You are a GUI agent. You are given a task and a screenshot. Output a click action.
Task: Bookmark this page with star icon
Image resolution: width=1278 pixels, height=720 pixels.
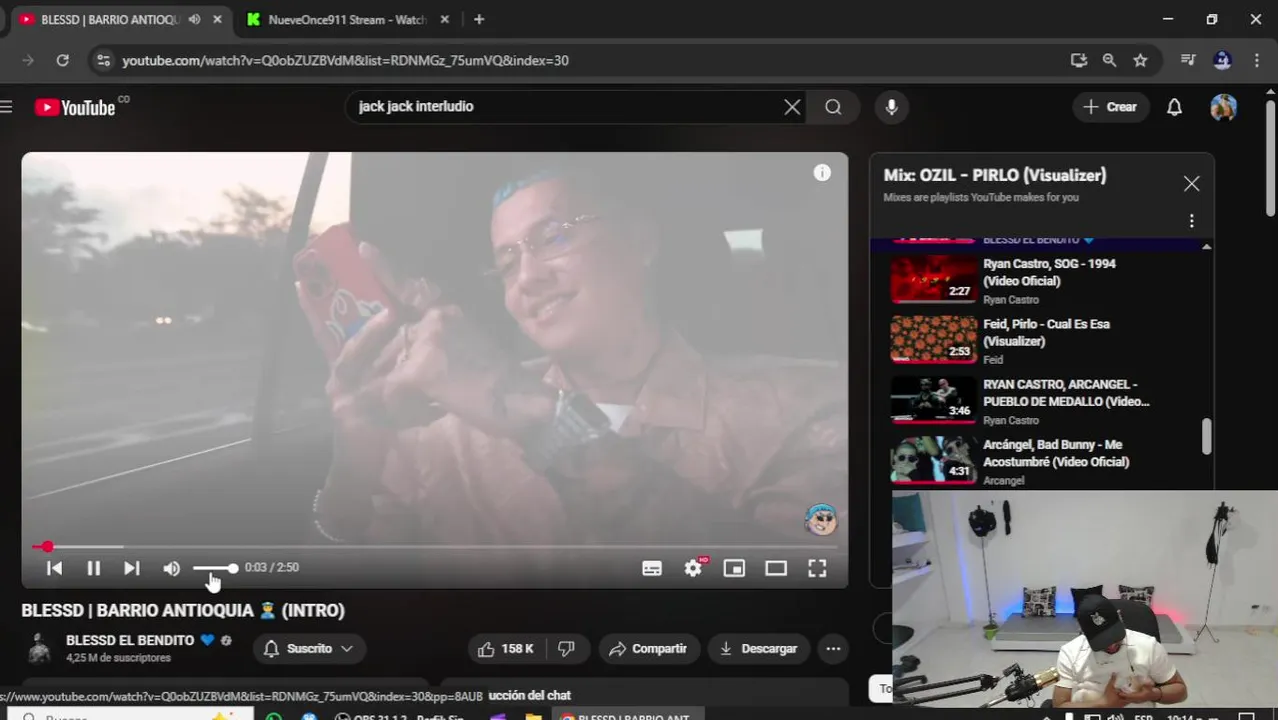point(1140,61)
